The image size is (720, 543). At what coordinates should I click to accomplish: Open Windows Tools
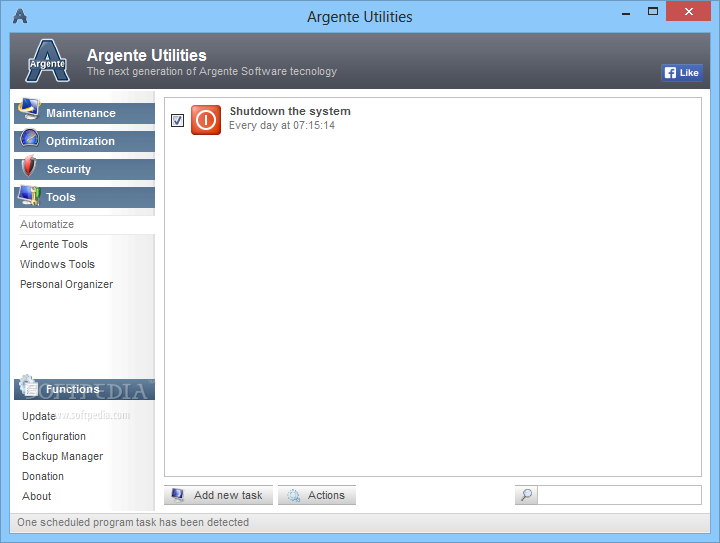coord(57,264)
